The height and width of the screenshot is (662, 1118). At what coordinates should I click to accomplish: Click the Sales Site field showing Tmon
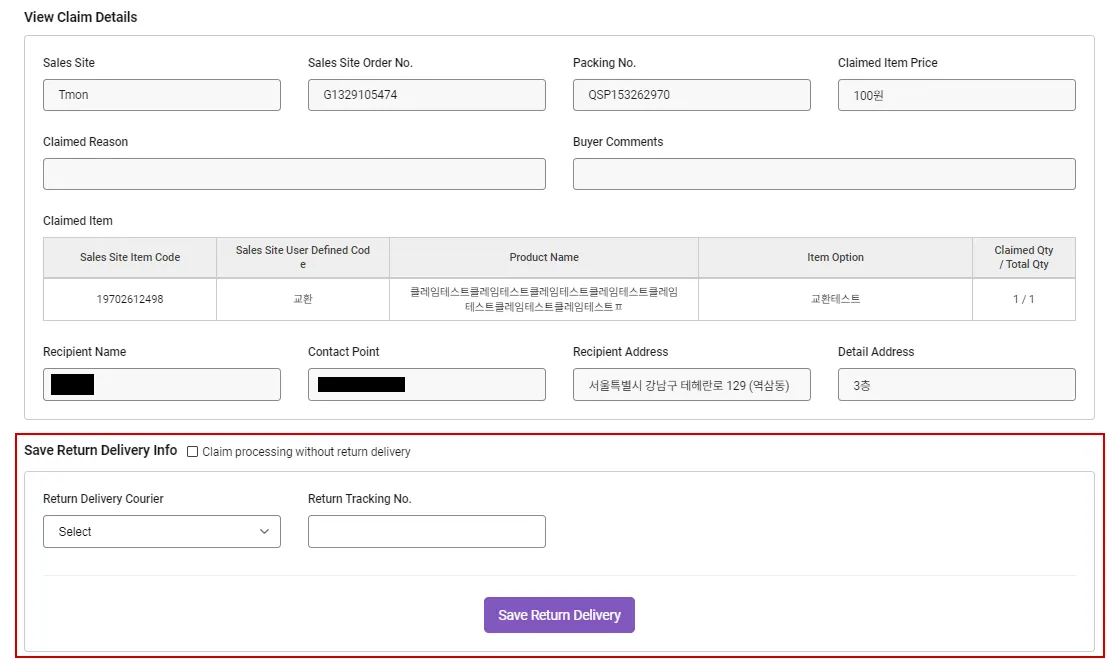point(161,95)
